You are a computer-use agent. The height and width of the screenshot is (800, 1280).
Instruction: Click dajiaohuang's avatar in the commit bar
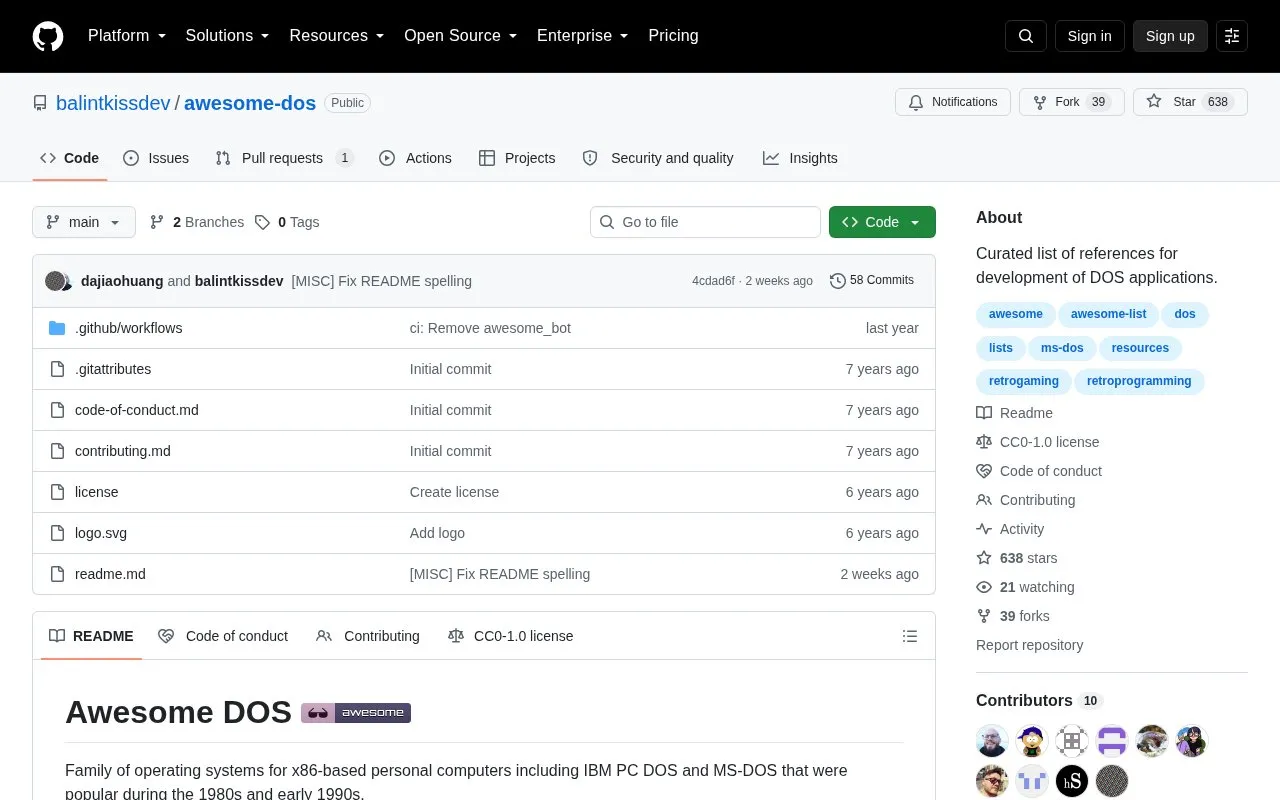[56, 281]
